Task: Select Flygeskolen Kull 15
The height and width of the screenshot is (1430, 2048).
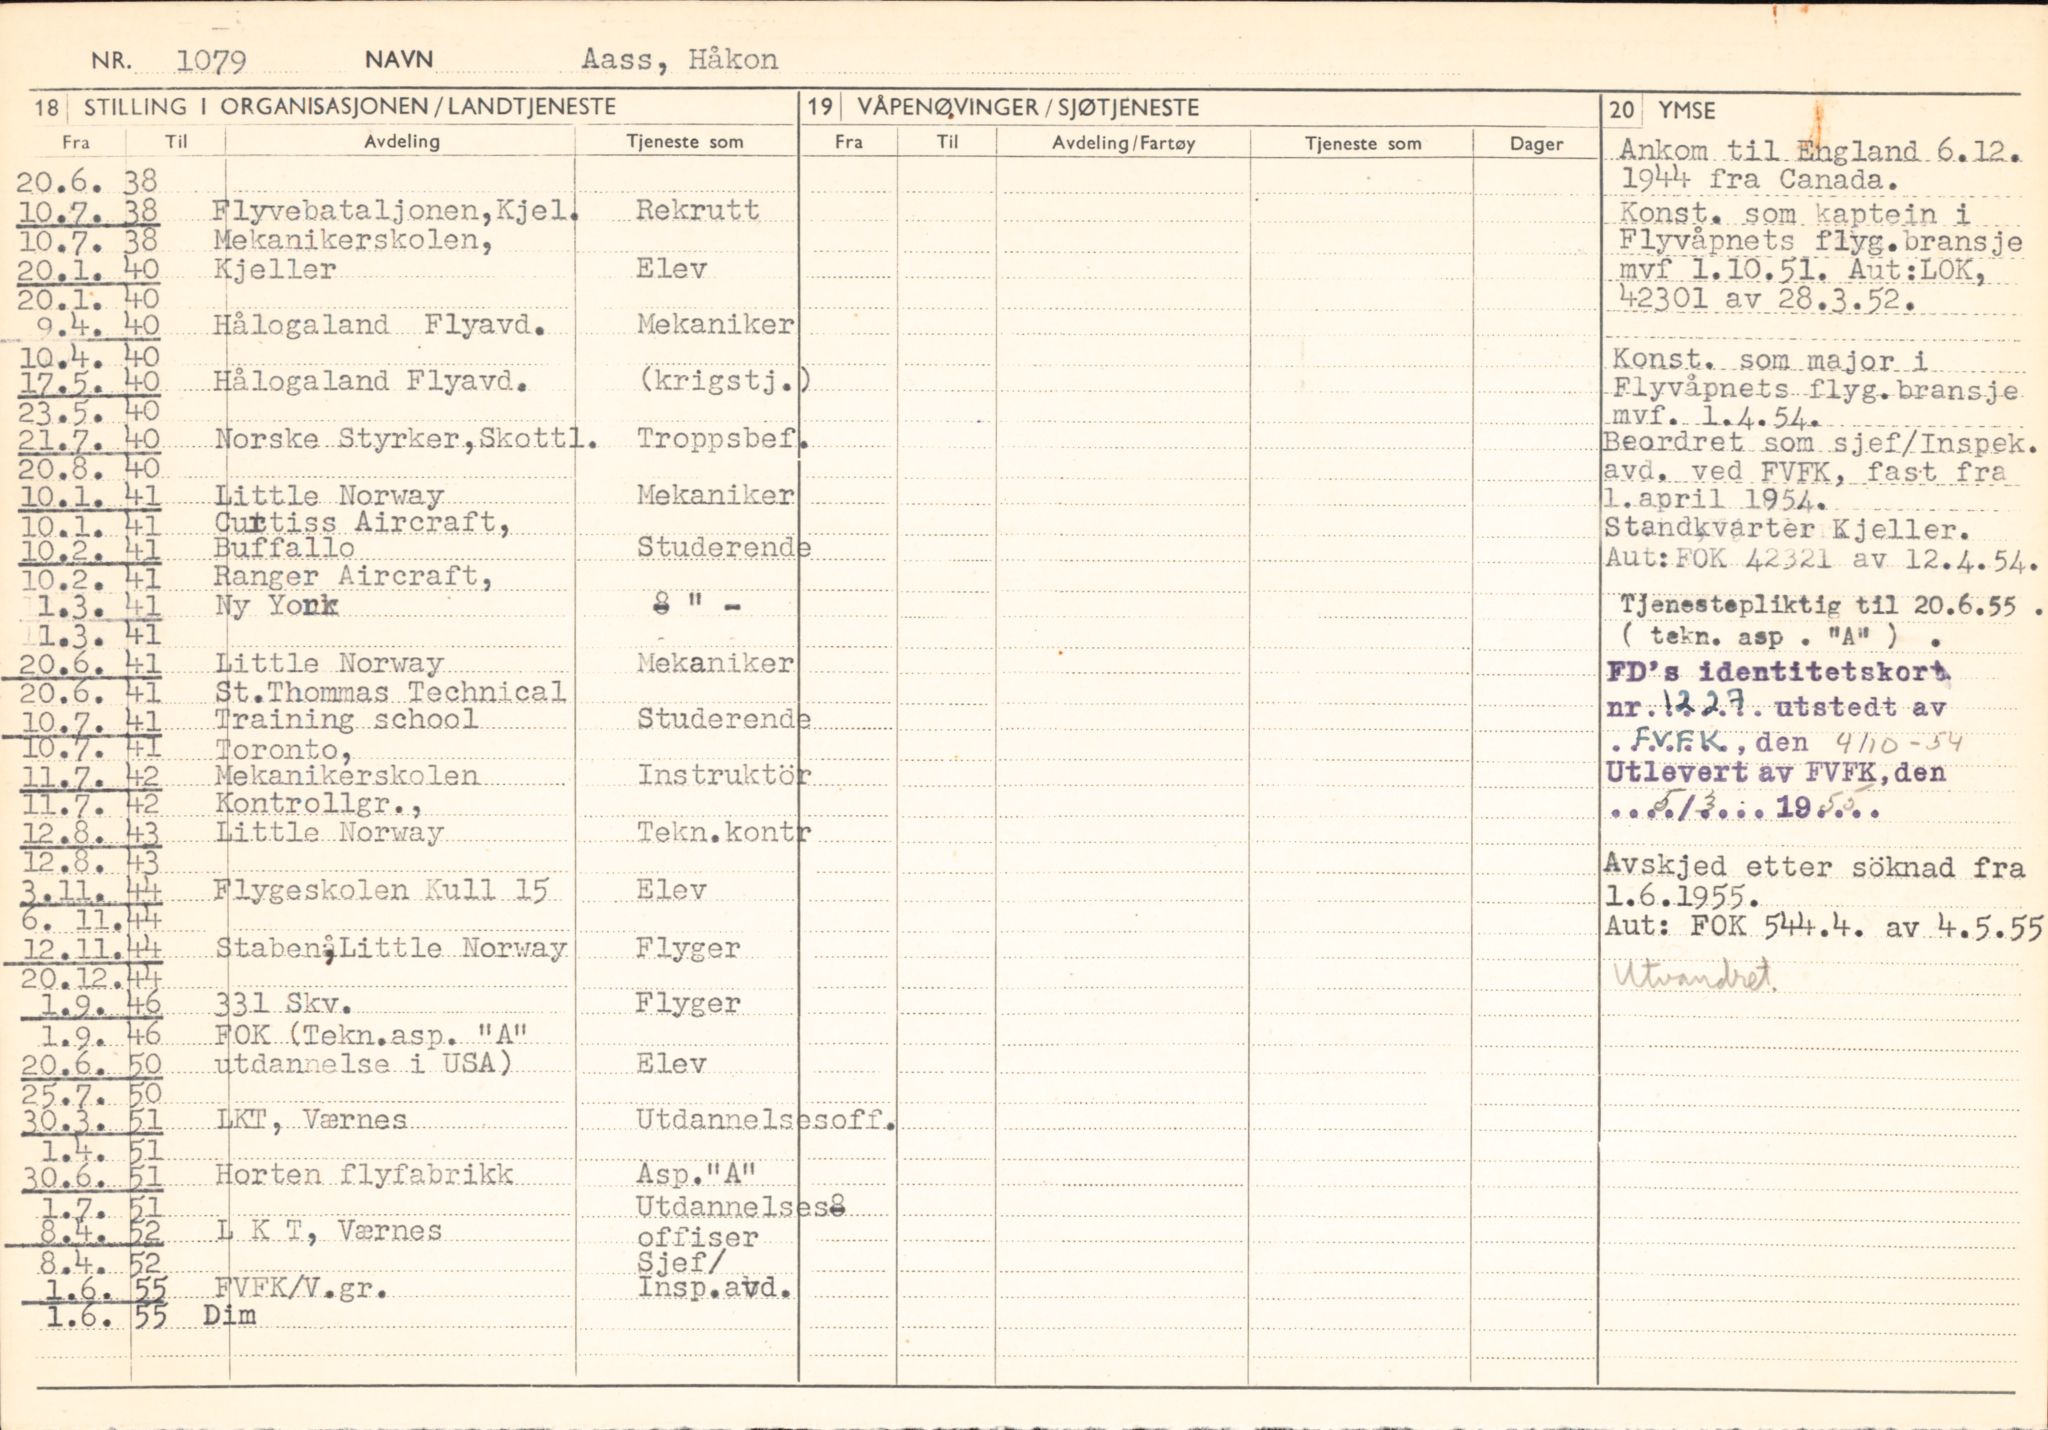Action: tap(381, 890)
